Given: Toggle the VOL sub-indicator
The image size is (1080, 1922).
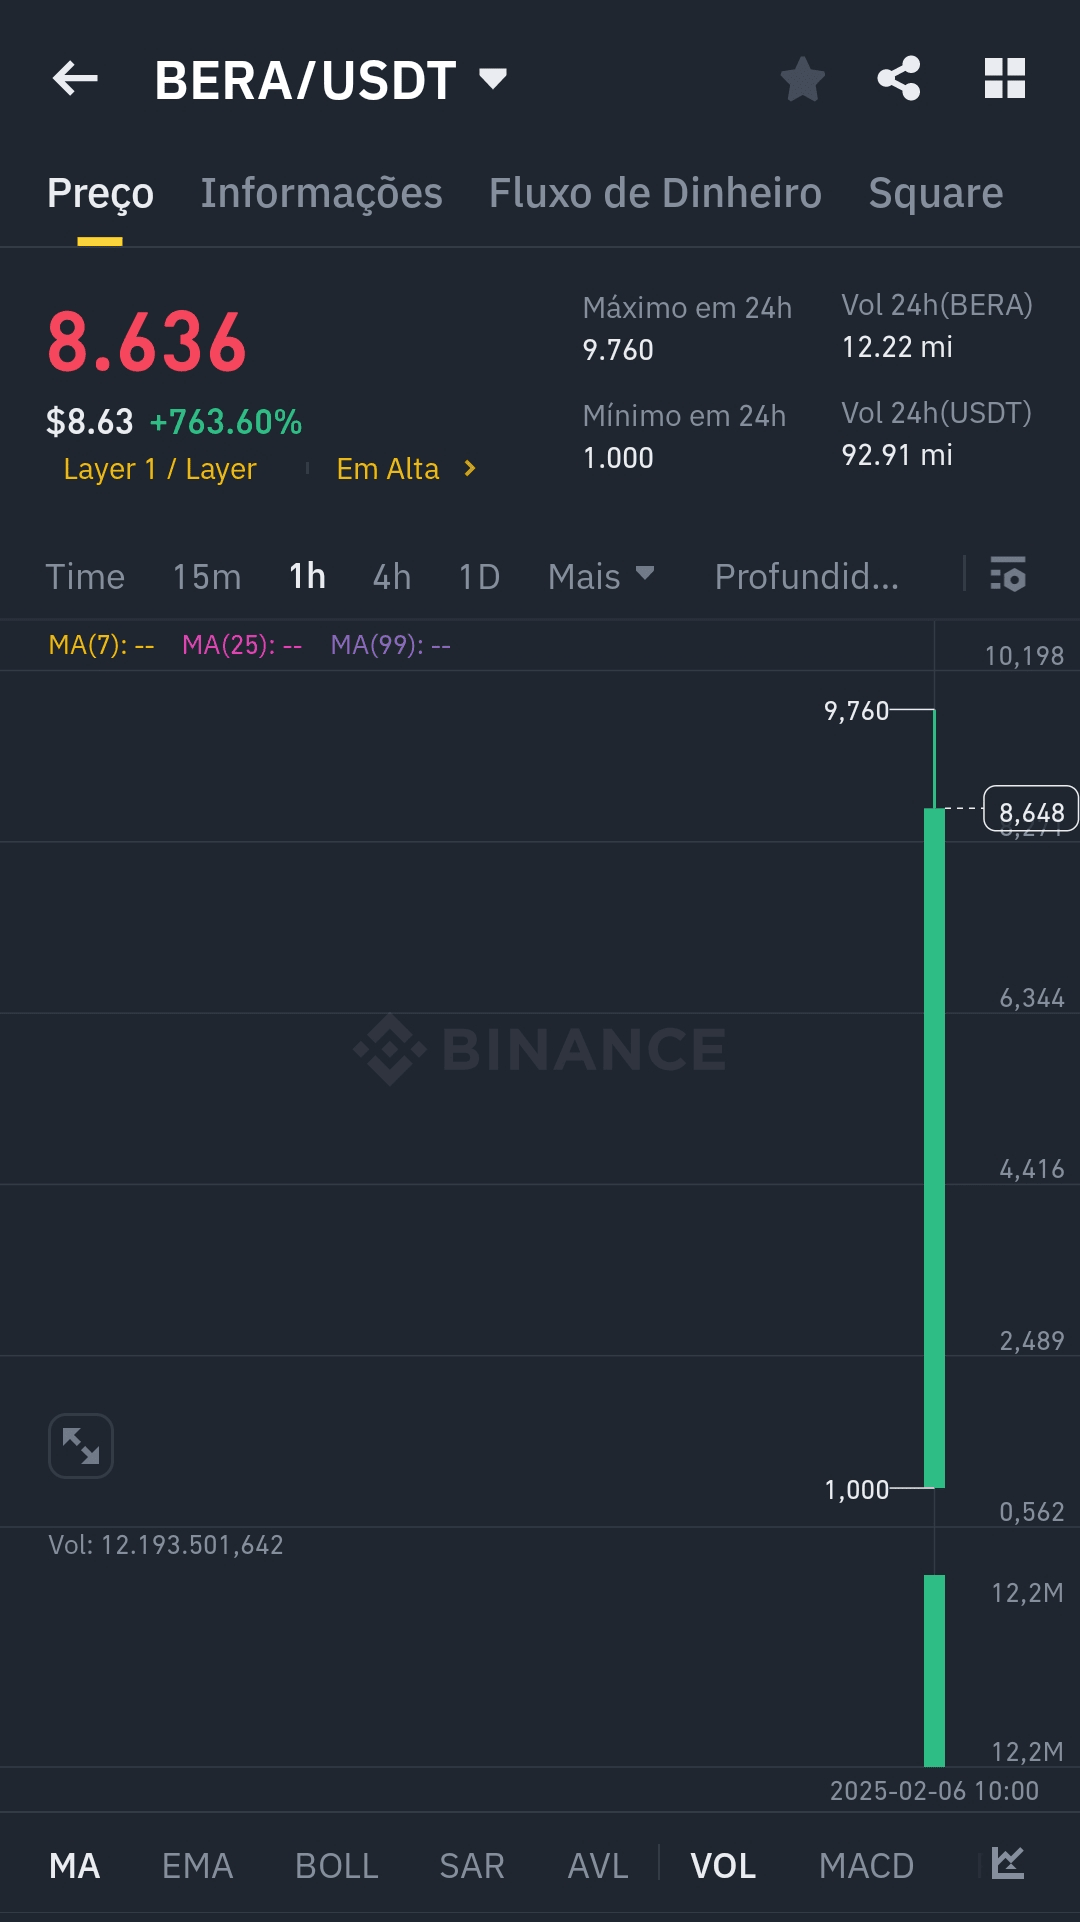Looking at the screenshot, I should click(x=723, y=1866).
